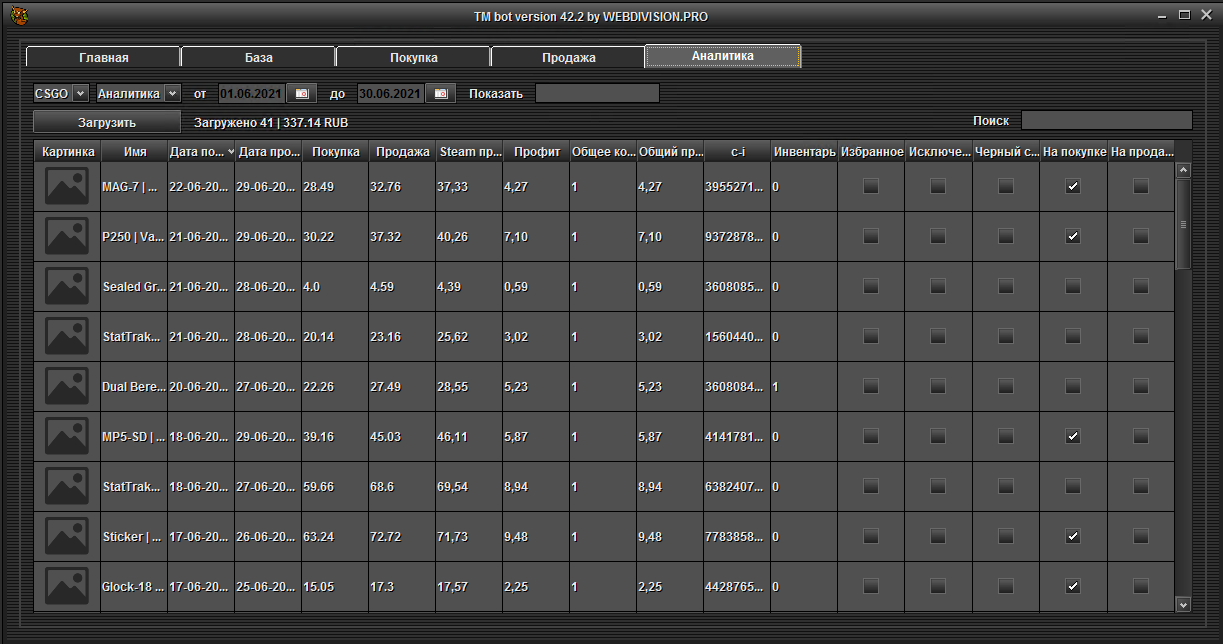
Task: Open calendar picker for the end date
Action: [x=440, y=93]
